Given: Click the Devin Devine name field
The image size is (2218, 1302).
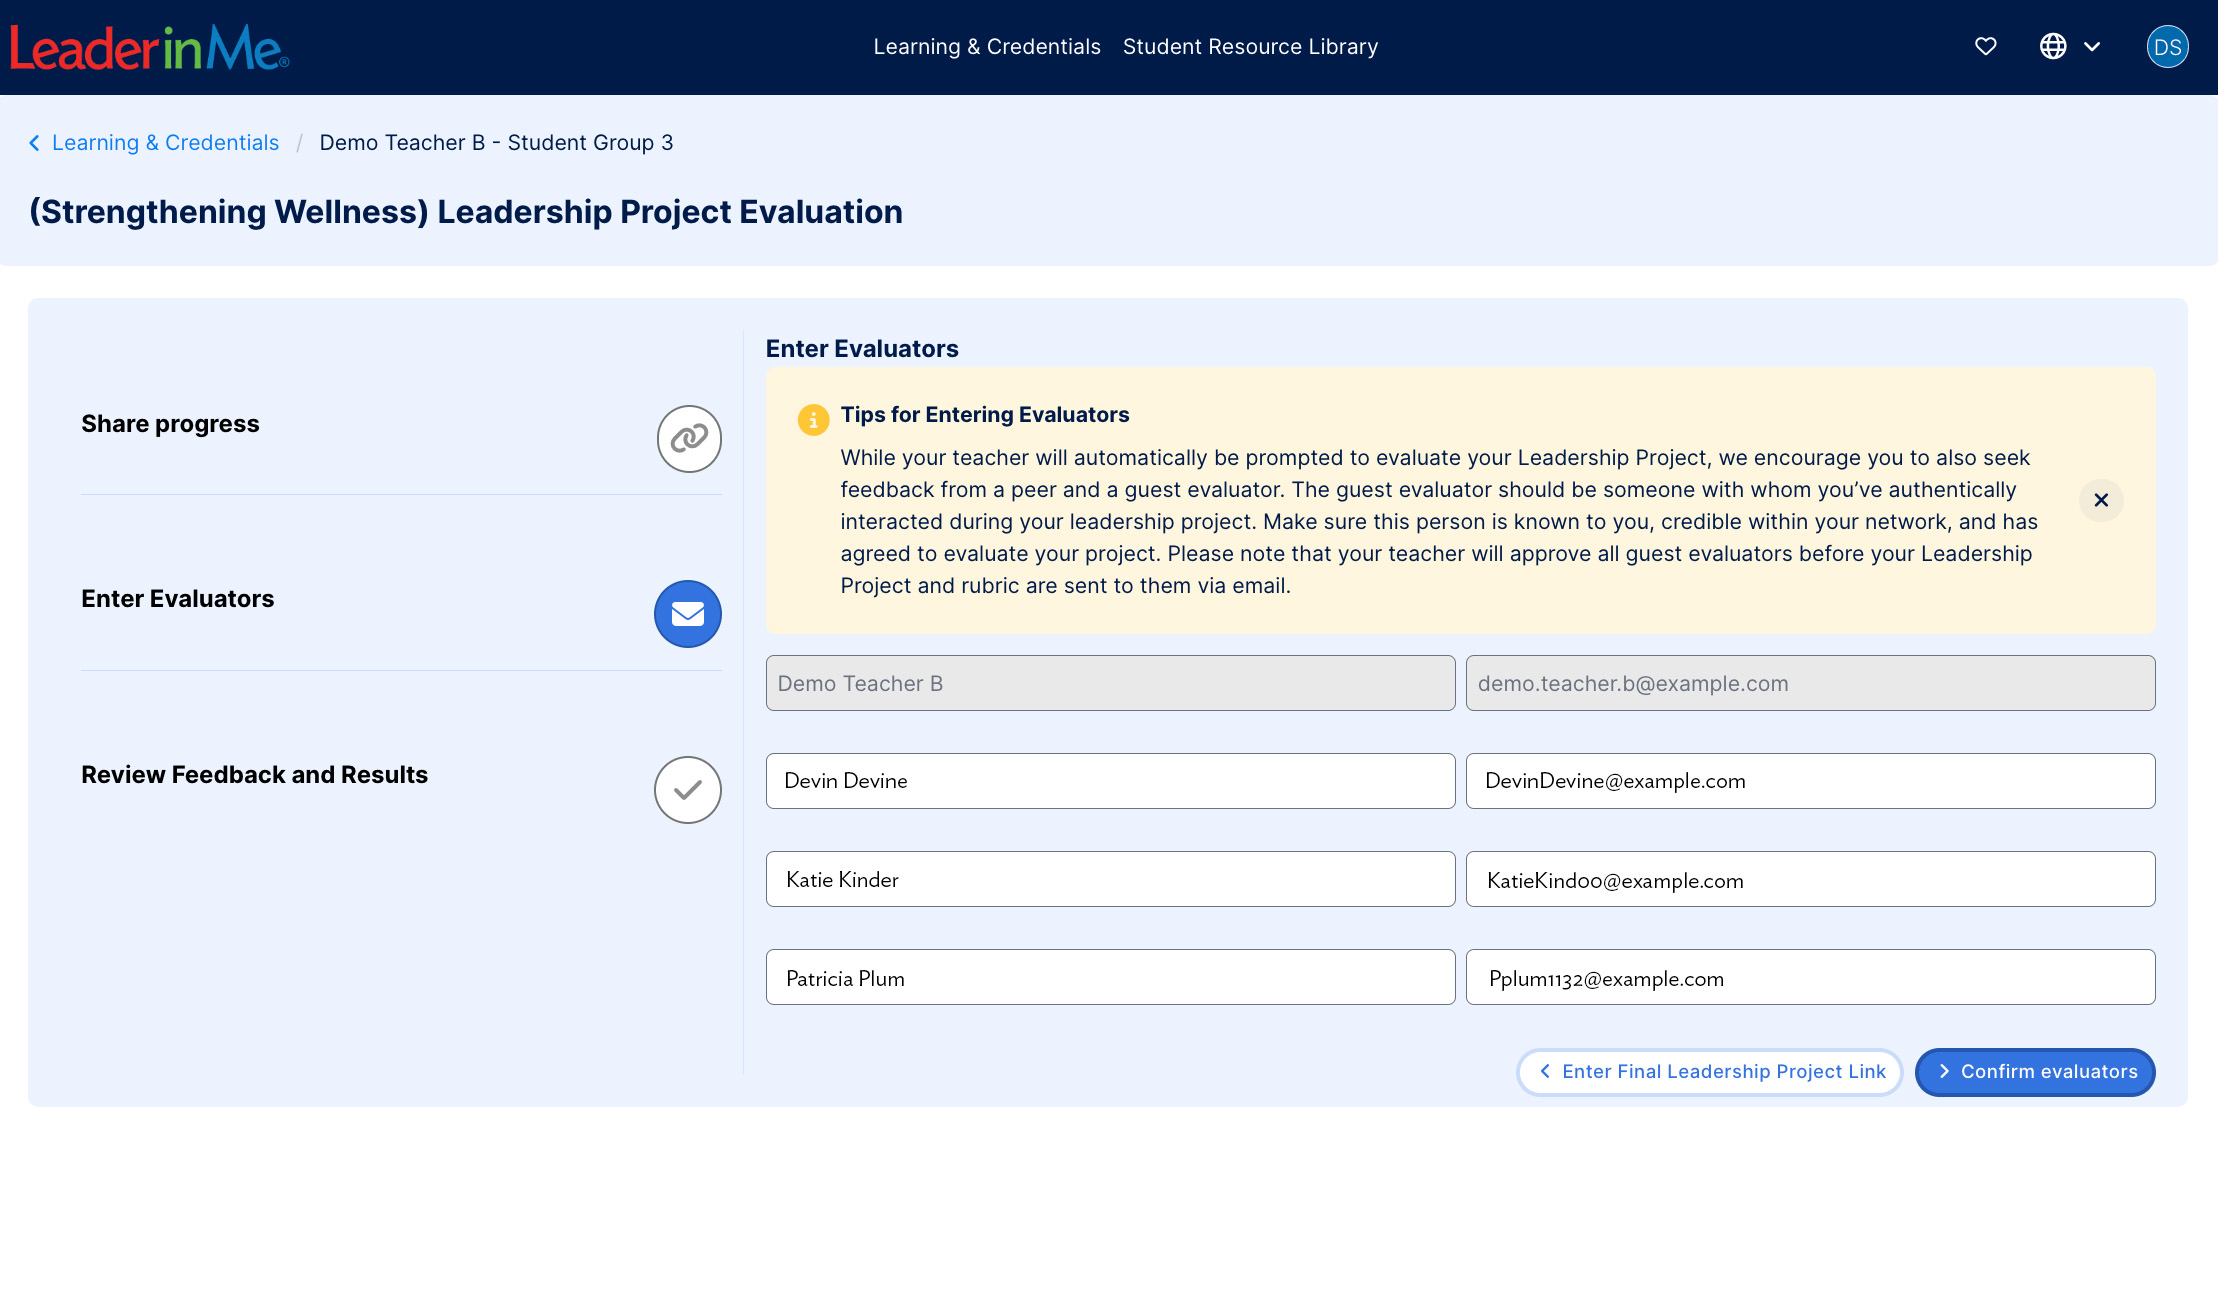Looking at the screenshot, I should pyautogui.click(x=1109, y=781).
